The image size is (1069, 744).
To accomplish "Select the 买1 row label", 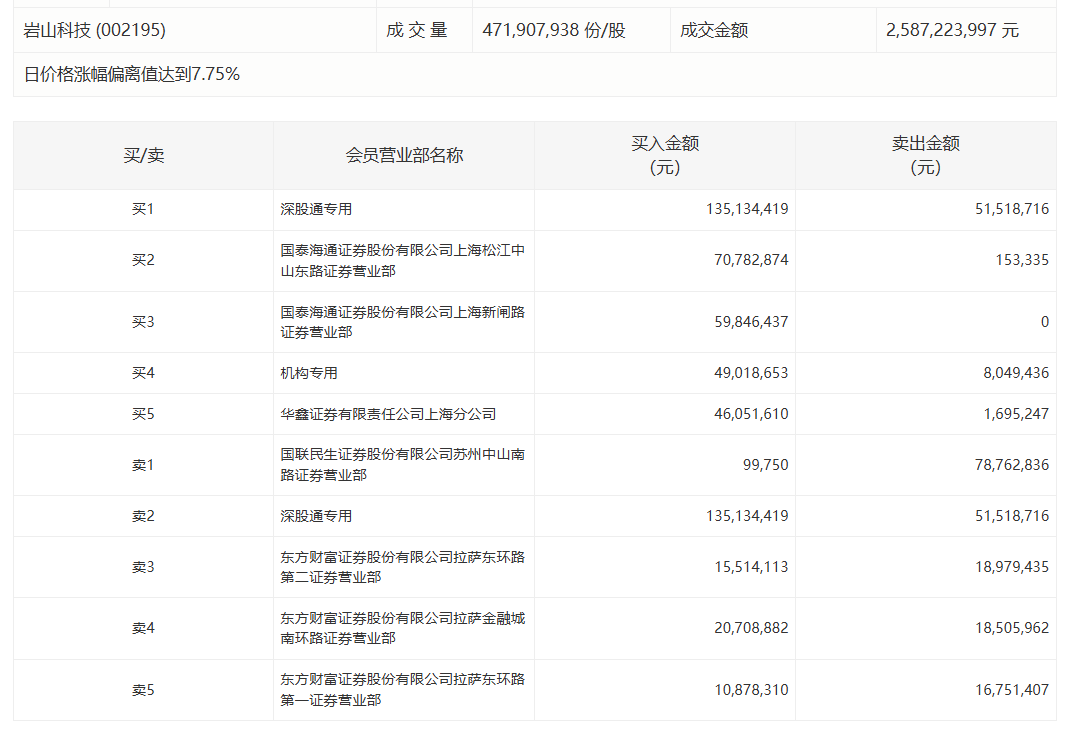I will tap(143, 209).
